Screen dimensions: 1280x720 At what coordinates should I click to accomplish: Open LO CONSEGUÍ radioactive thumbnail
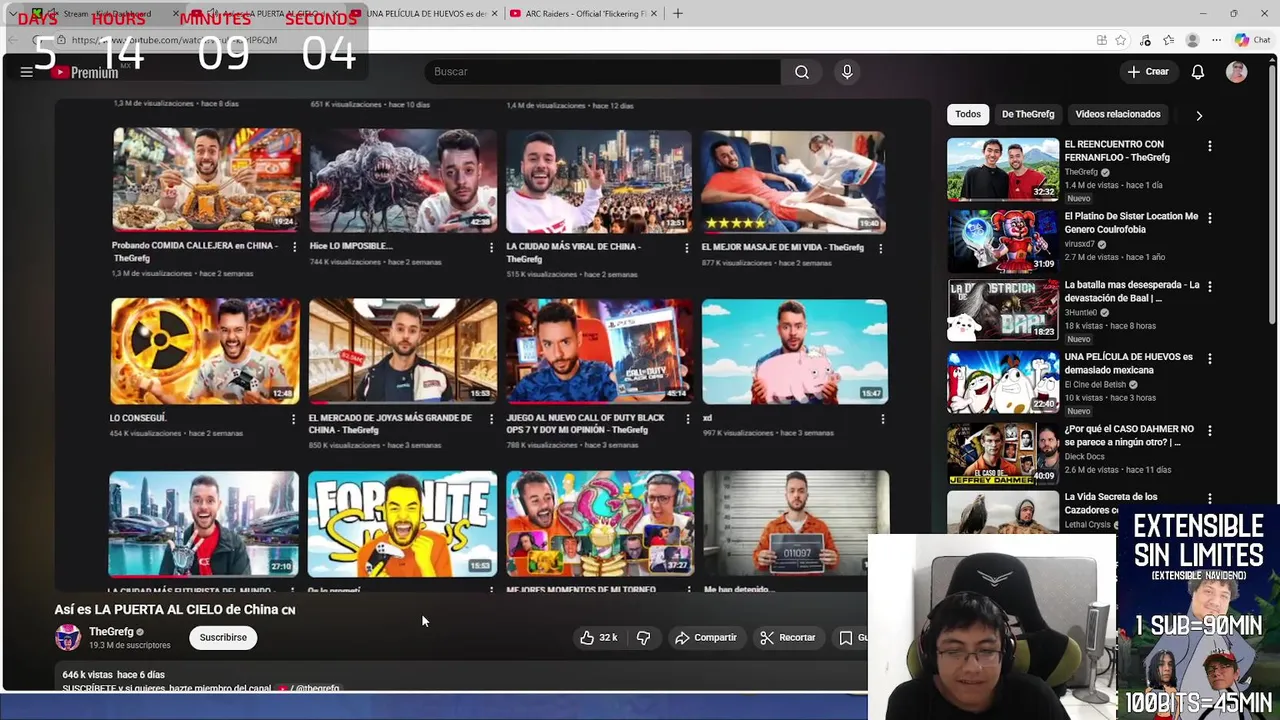coord(205,351)
